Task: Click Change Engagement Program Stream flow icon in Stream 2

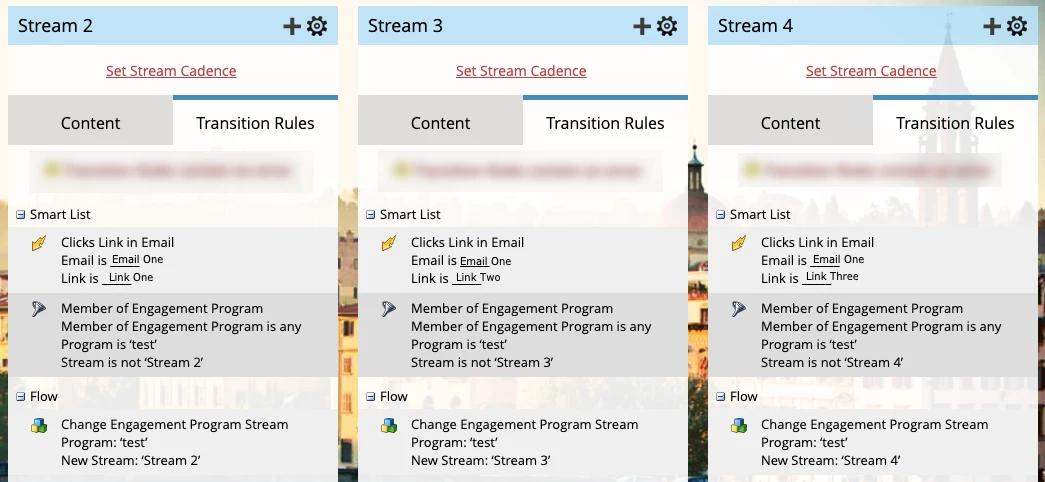Action: (x=39, y=425)
